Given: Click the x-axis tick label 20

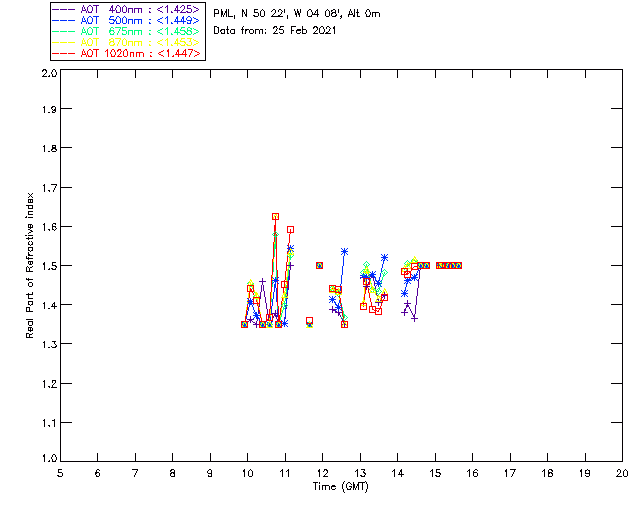Looking at the screenshot, I should pyautogui.click(x=622, y=473).
